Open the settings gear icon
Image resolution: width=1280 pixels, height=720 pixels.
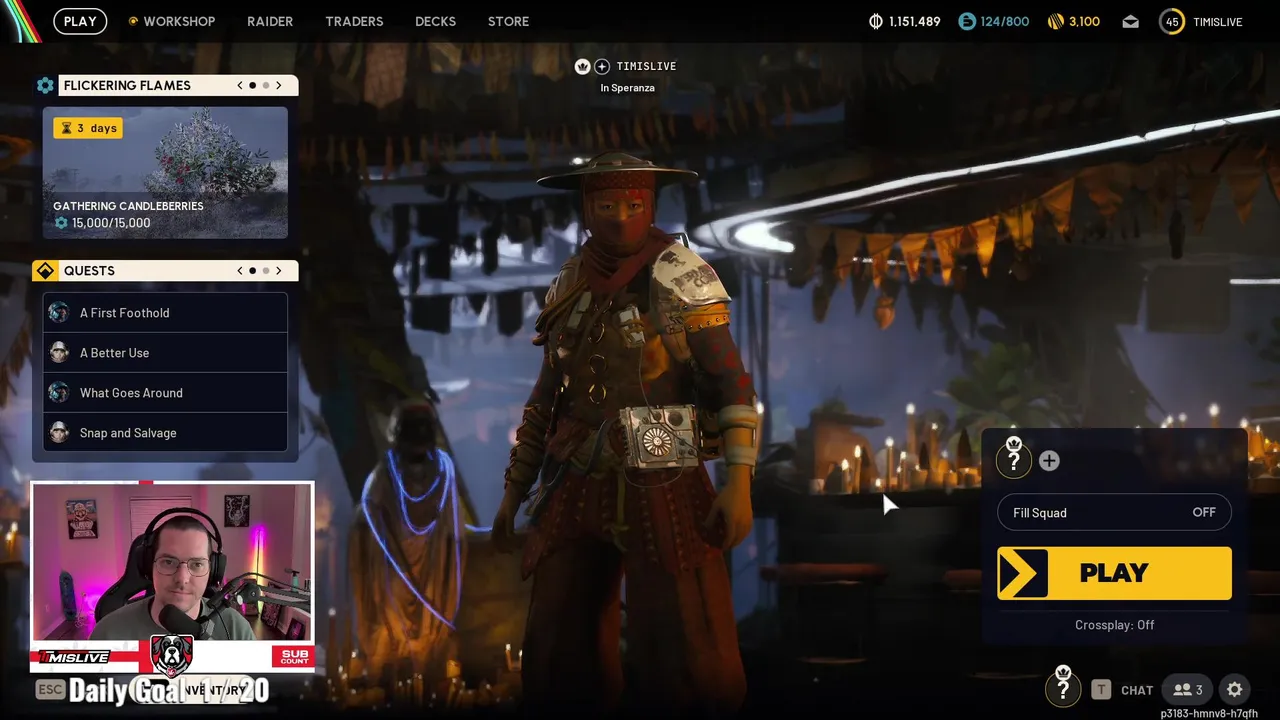point(1235,689)
